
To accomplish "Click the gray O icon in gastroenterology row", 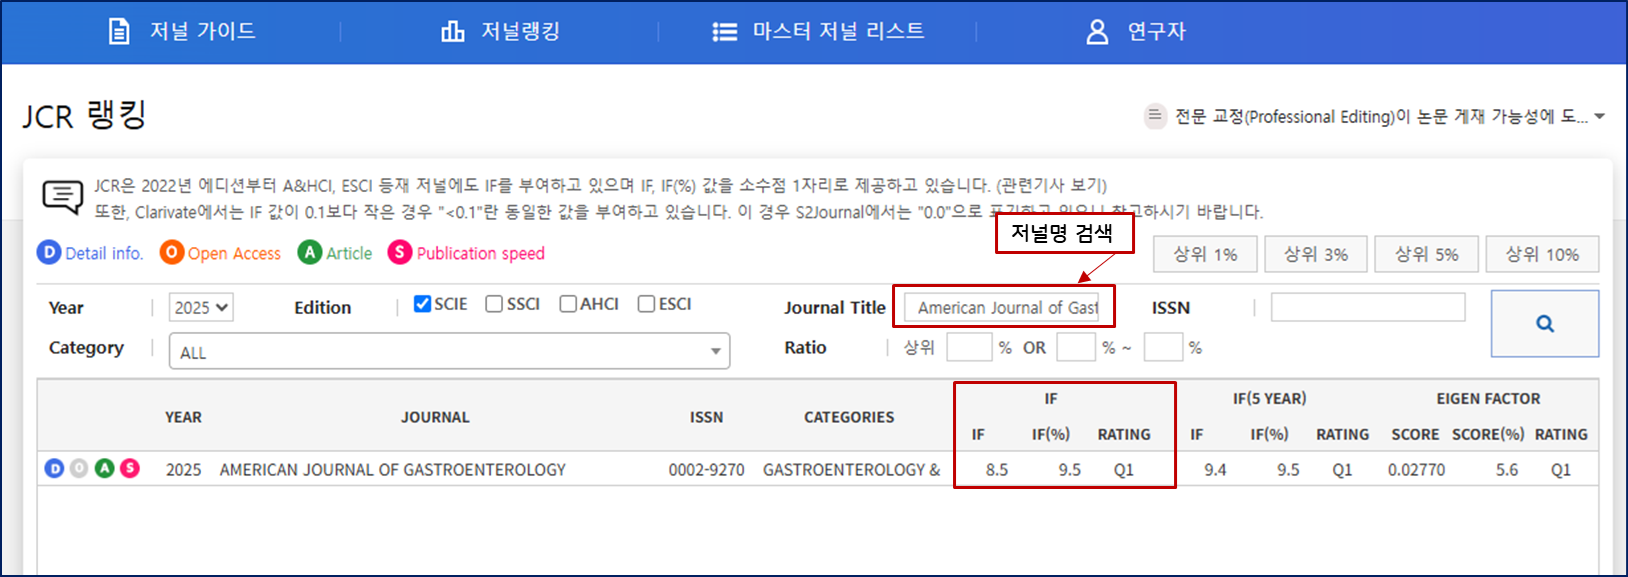I will click(x=79, y=468).
